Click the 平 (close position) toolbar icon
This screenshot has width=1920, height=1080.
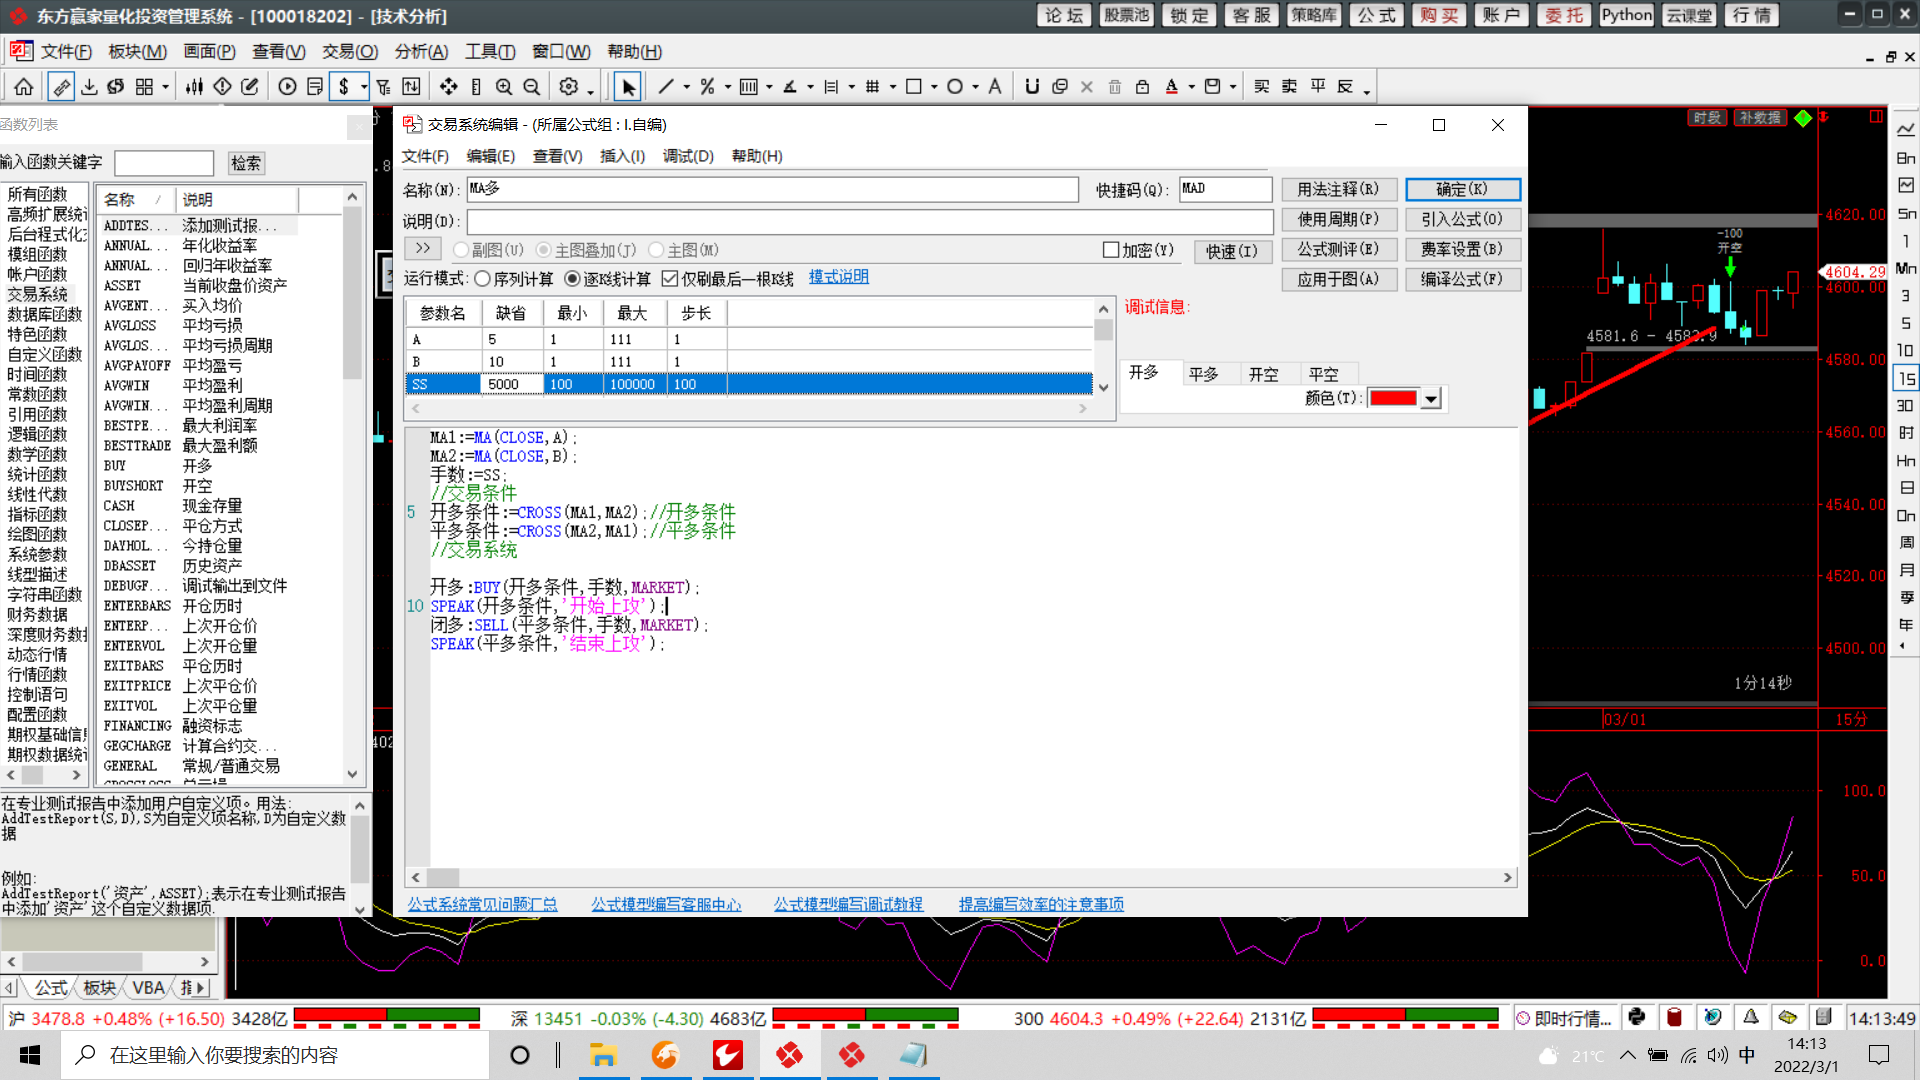coord(1318,87)
